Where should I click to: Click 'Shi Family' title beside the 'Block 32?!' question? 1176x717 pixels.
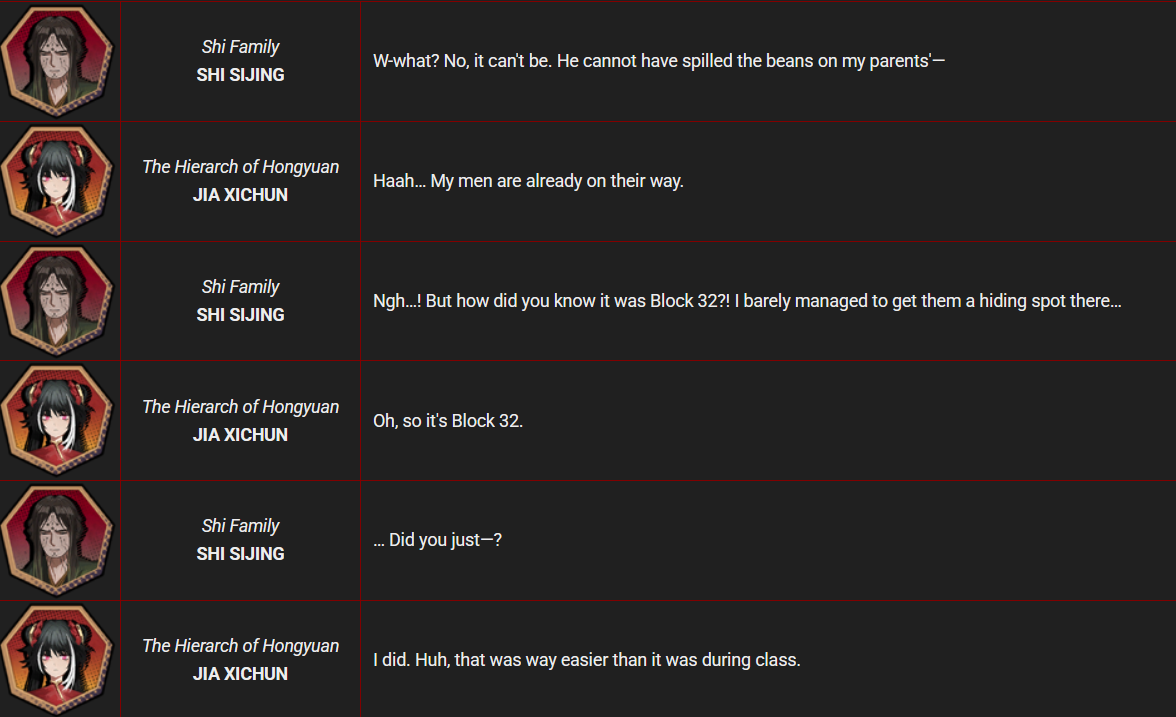coord(240,287)
